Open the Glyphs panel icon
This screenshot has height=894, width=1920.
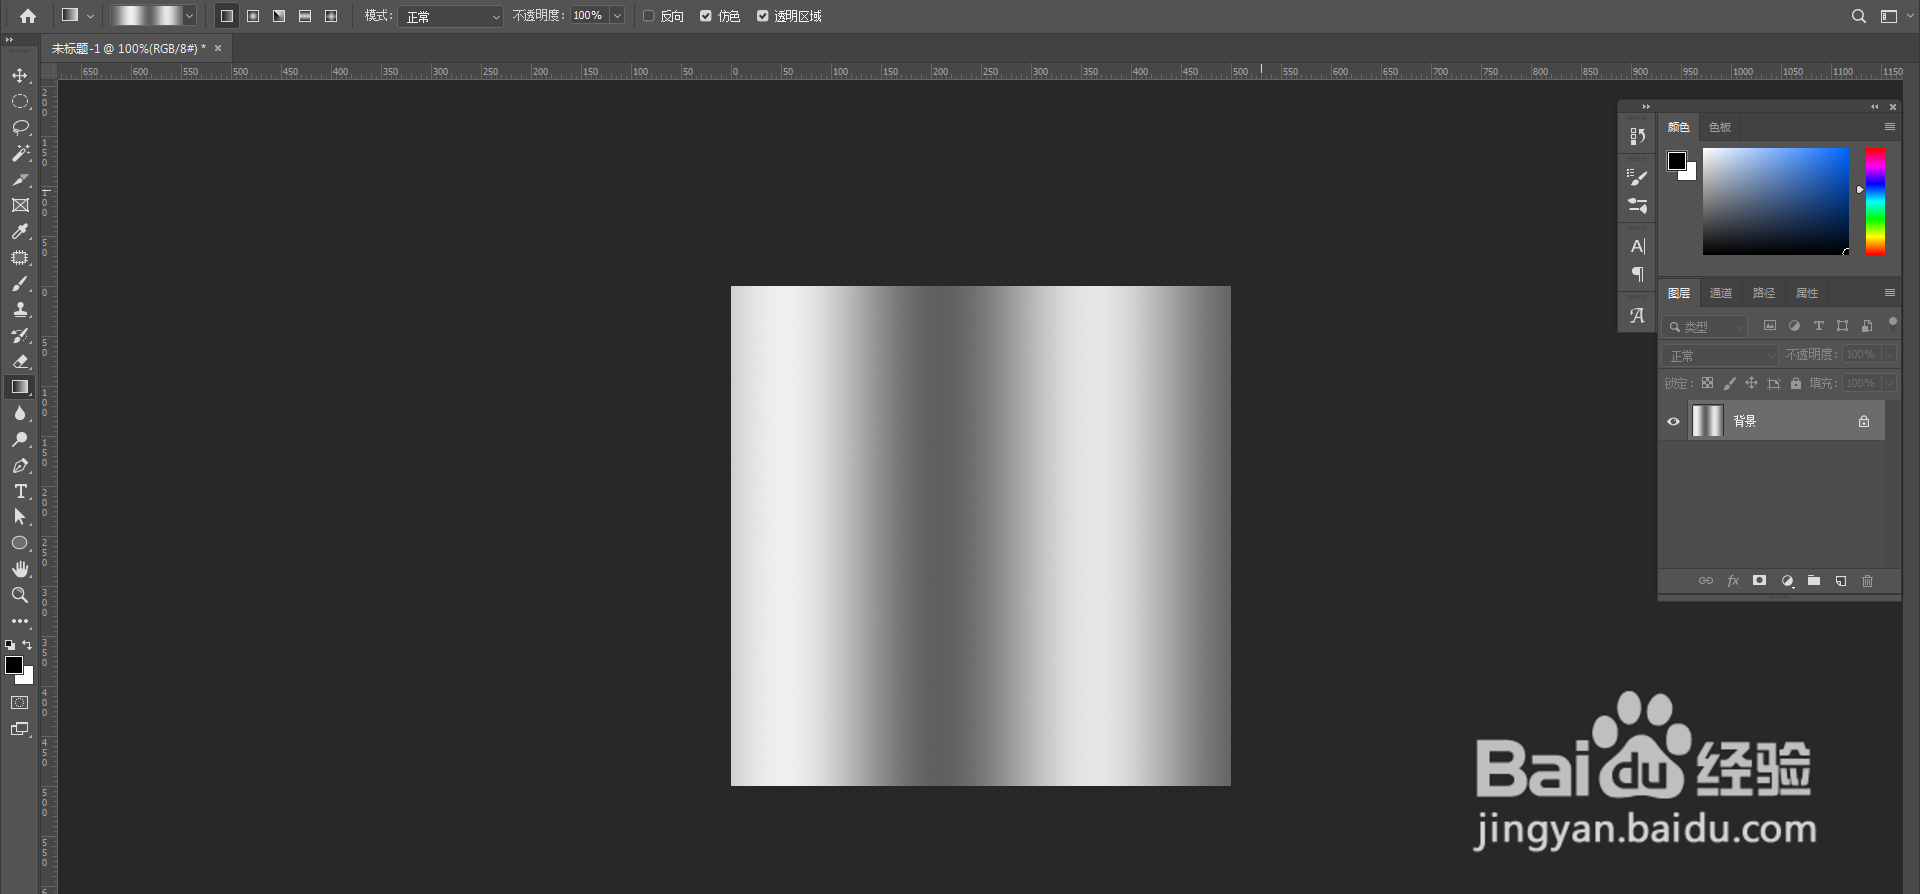(x=1637, y=315)
